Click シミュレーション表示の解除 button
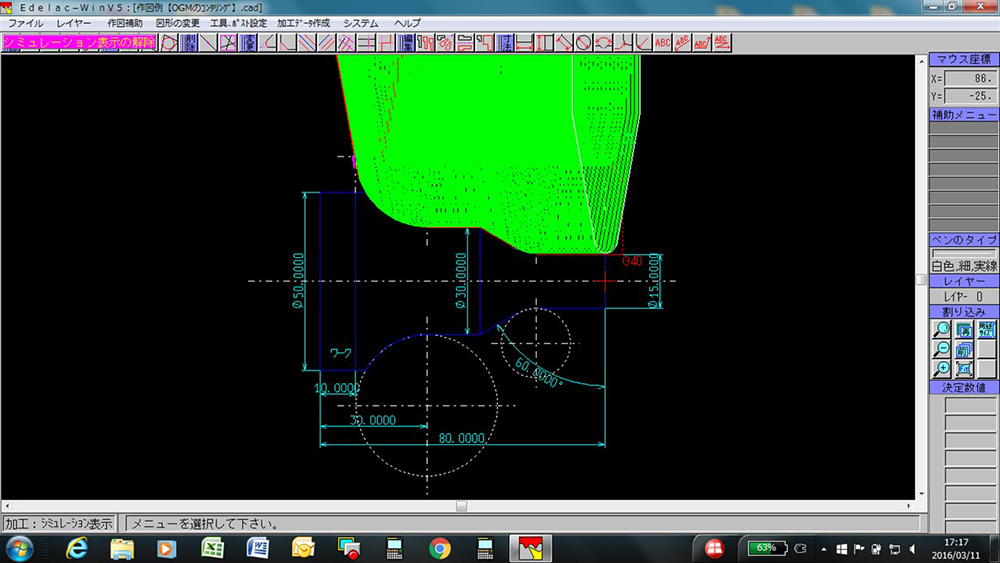The width and height of the screenshot is (1000, 563). [79, 42]
